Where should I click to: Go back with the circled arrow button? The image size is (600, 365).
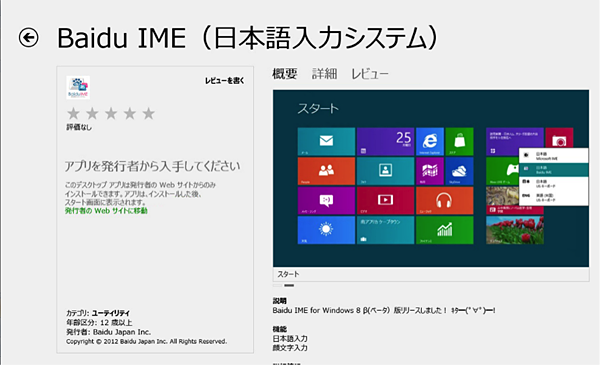[29, 37]
